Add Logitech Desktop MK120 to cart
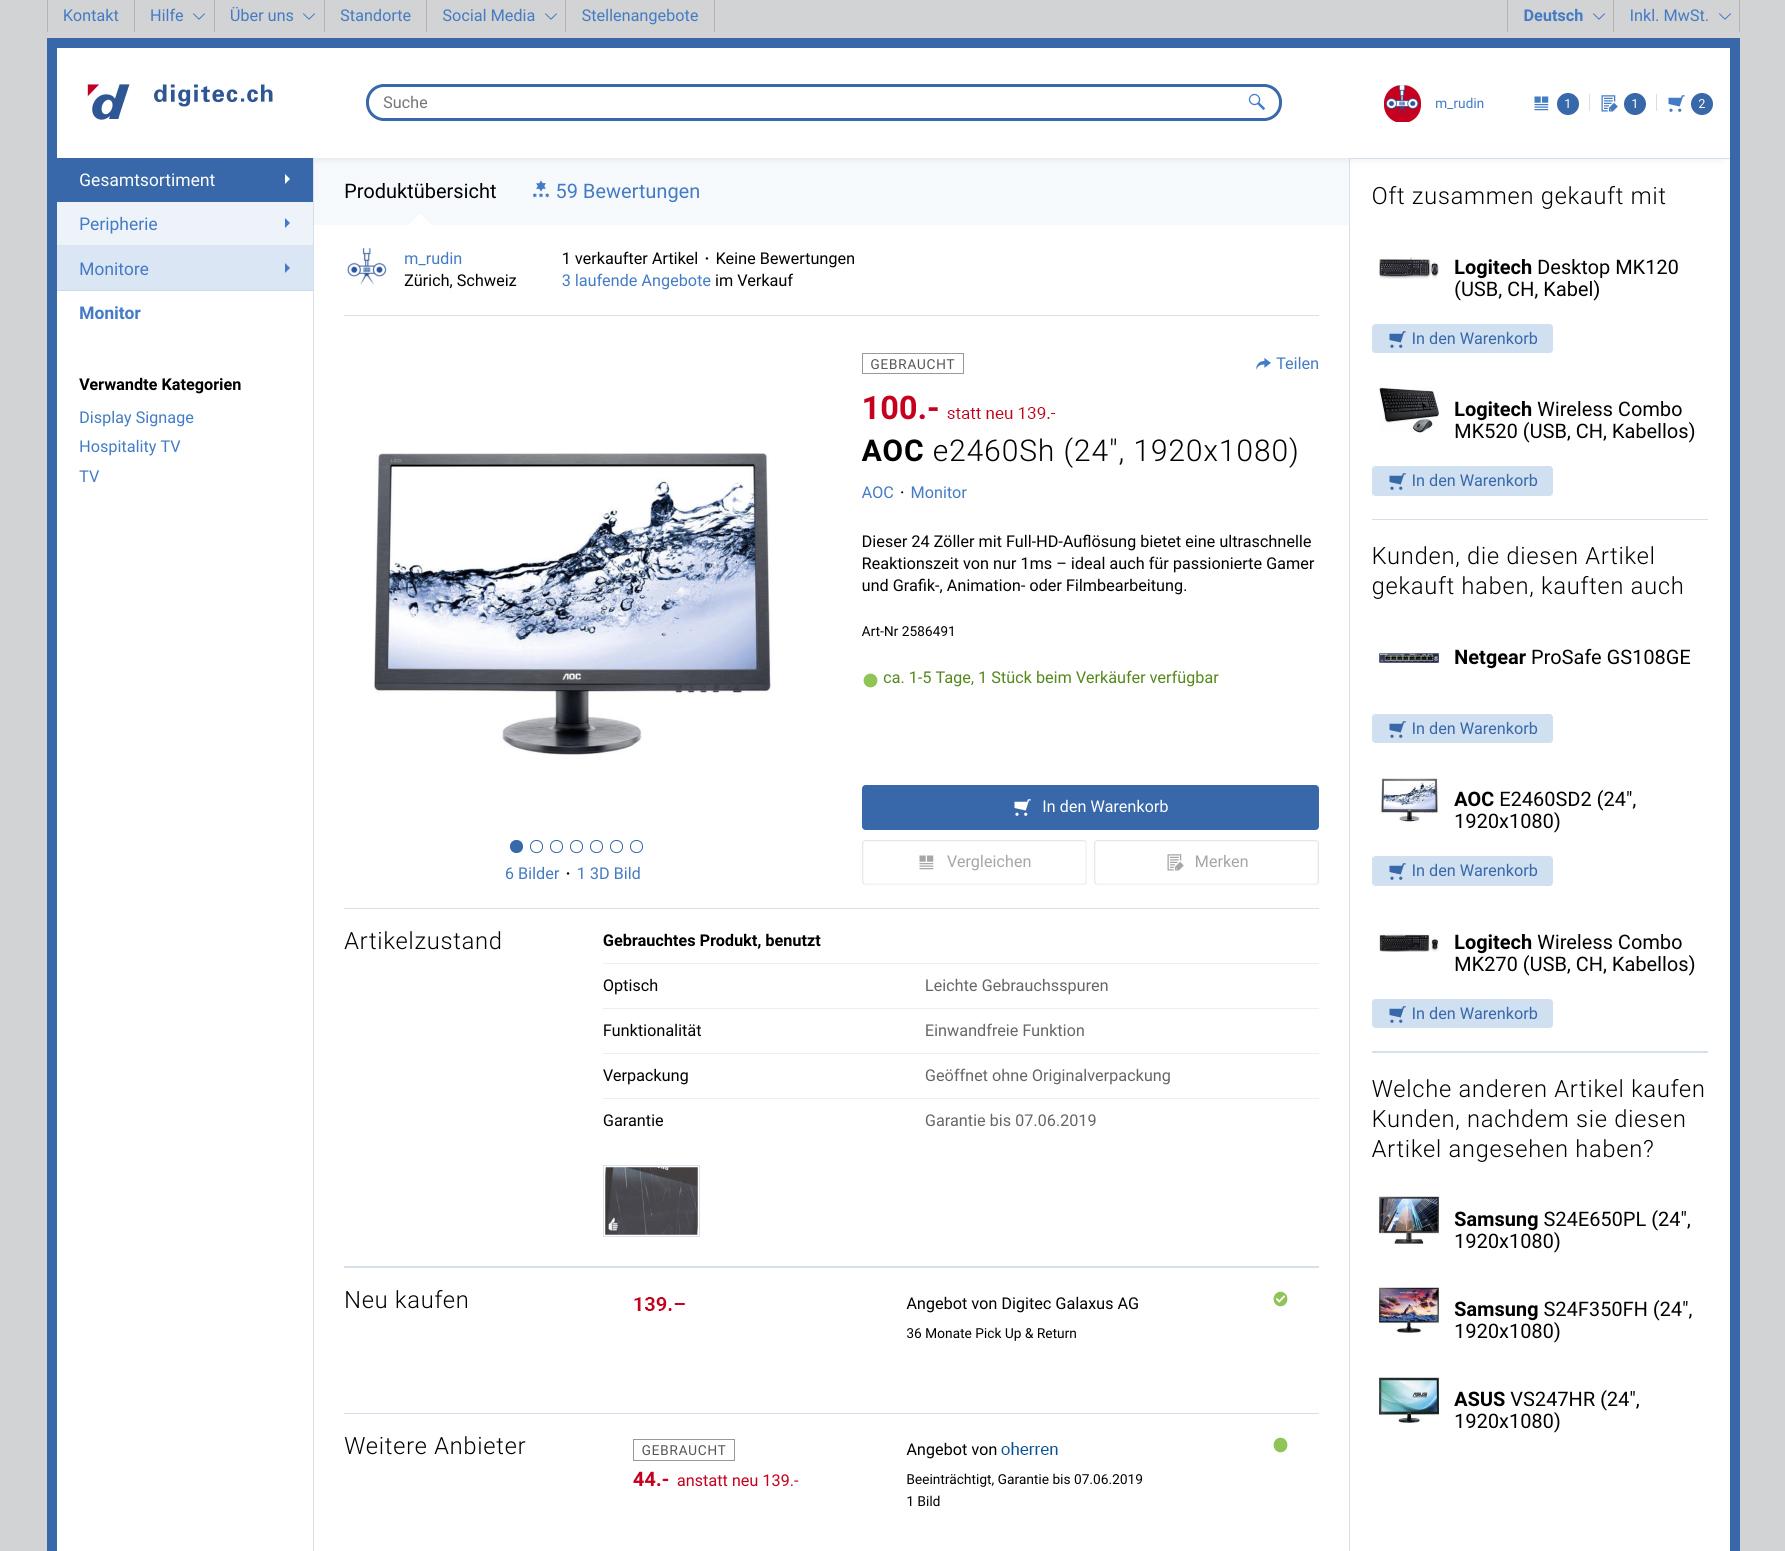 pos(1462,339)
